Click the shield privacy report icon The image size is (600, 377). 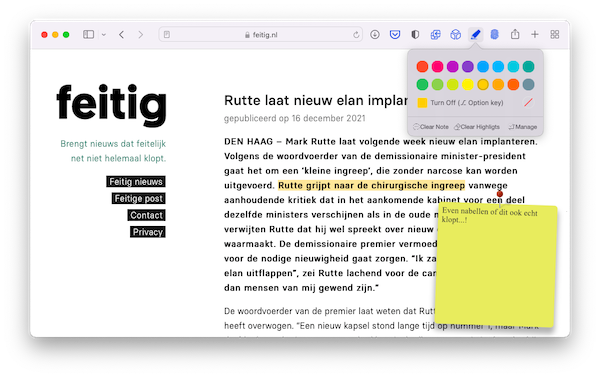tap(415, 35)
